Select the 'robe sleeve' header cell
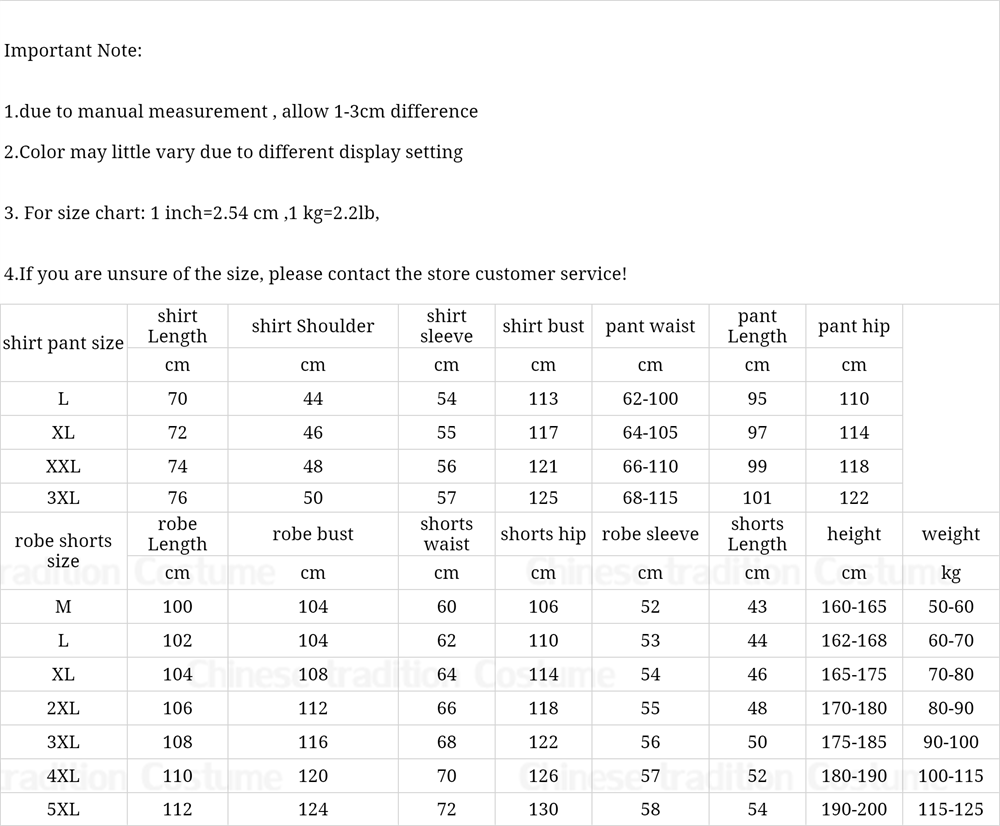1000x826 pixels. [x=650, y=534]
